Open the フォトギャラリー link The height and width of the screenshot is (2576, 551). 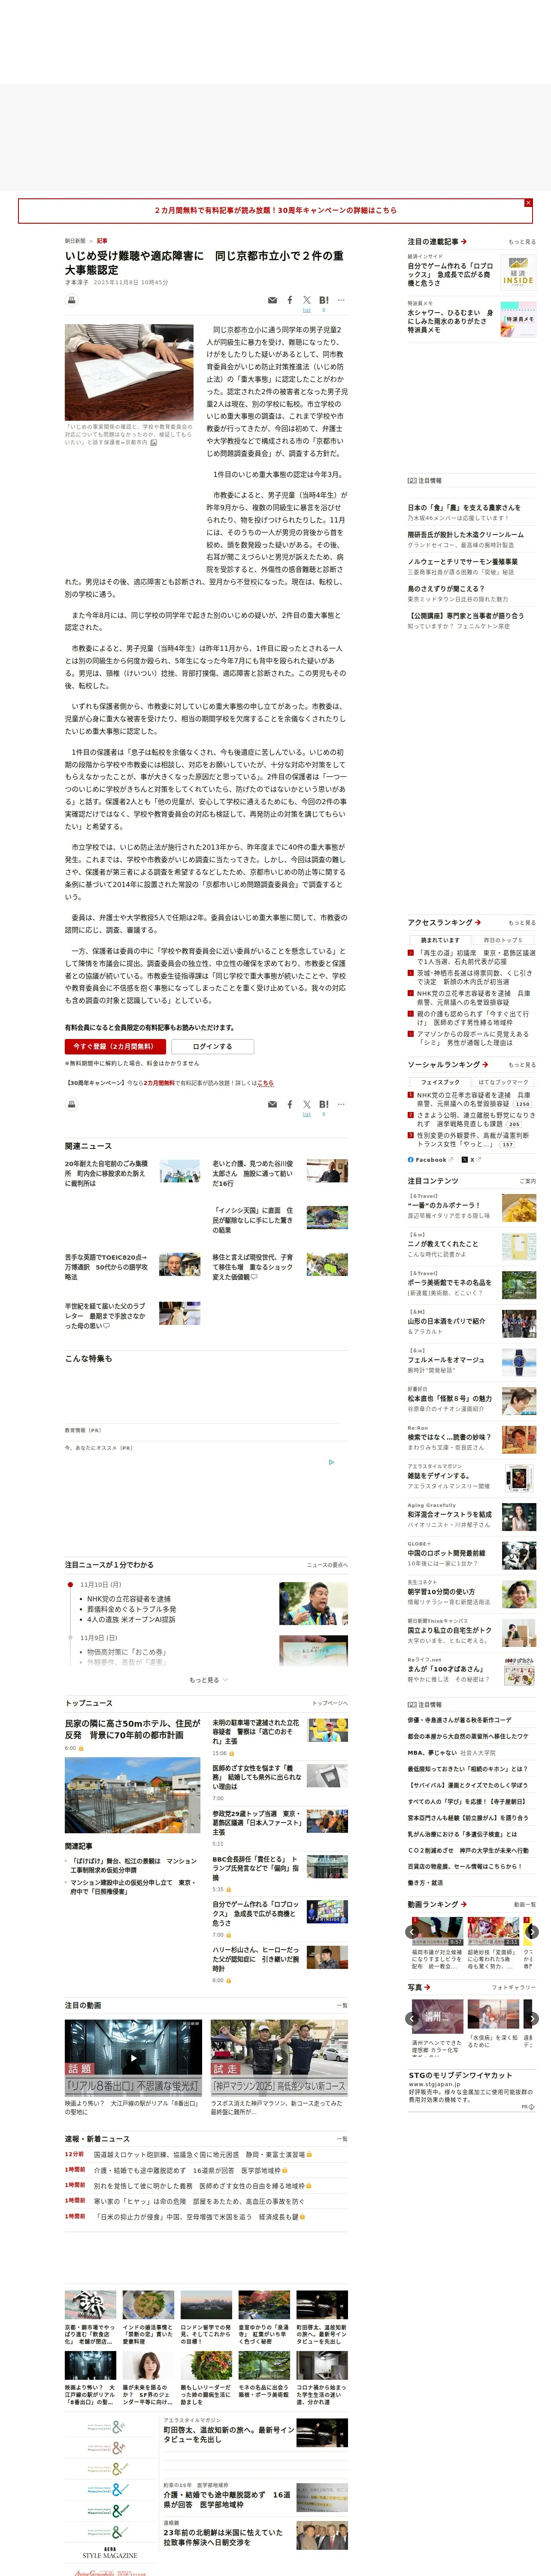click(514, 1987)
